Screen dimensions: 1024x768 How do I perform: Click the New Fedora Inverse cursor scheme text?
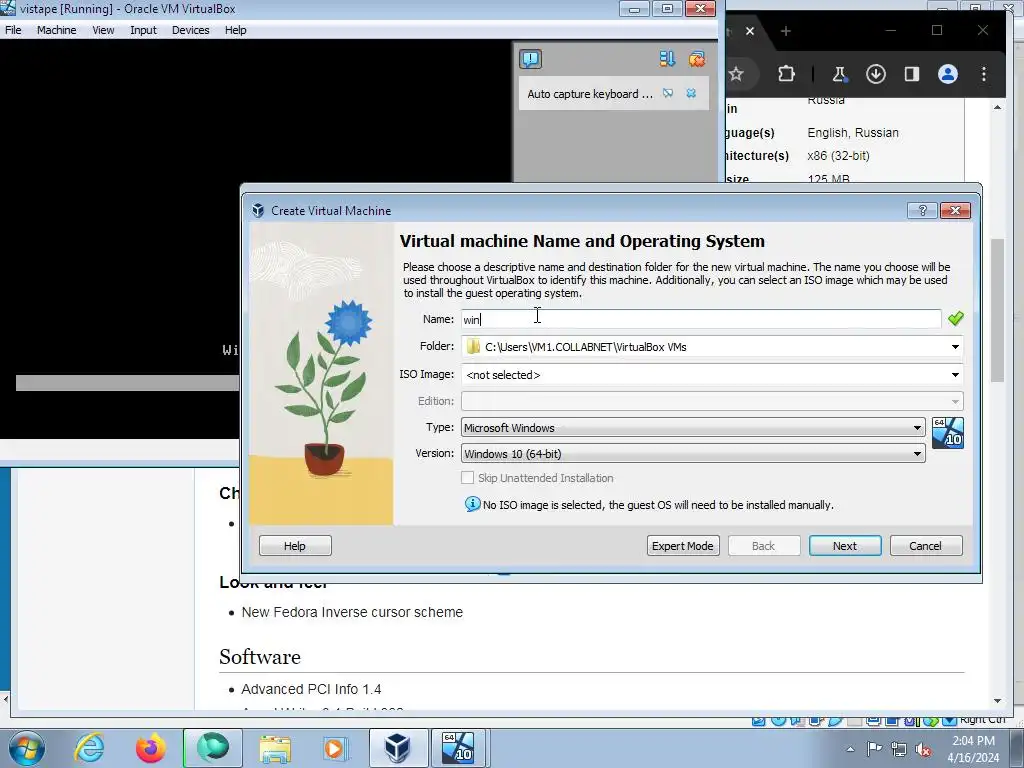352,612
